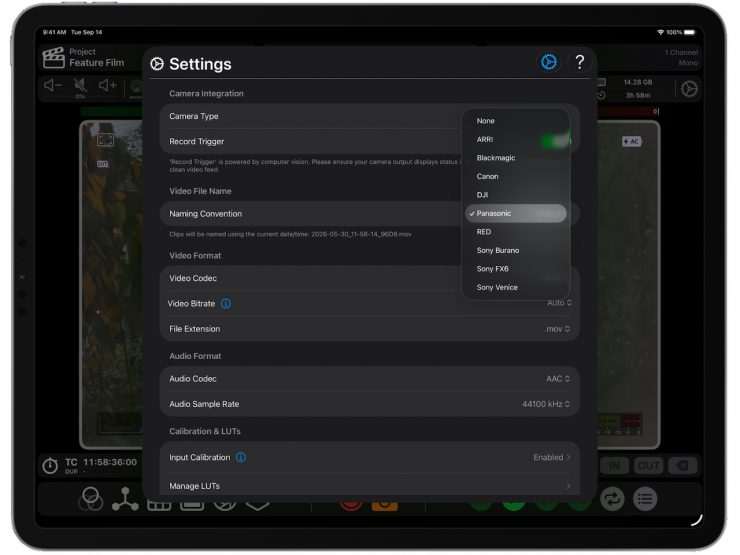Click the 9:41 AM clock in status bar
This screenshot has height=555, width=740.
click(54, 32)
